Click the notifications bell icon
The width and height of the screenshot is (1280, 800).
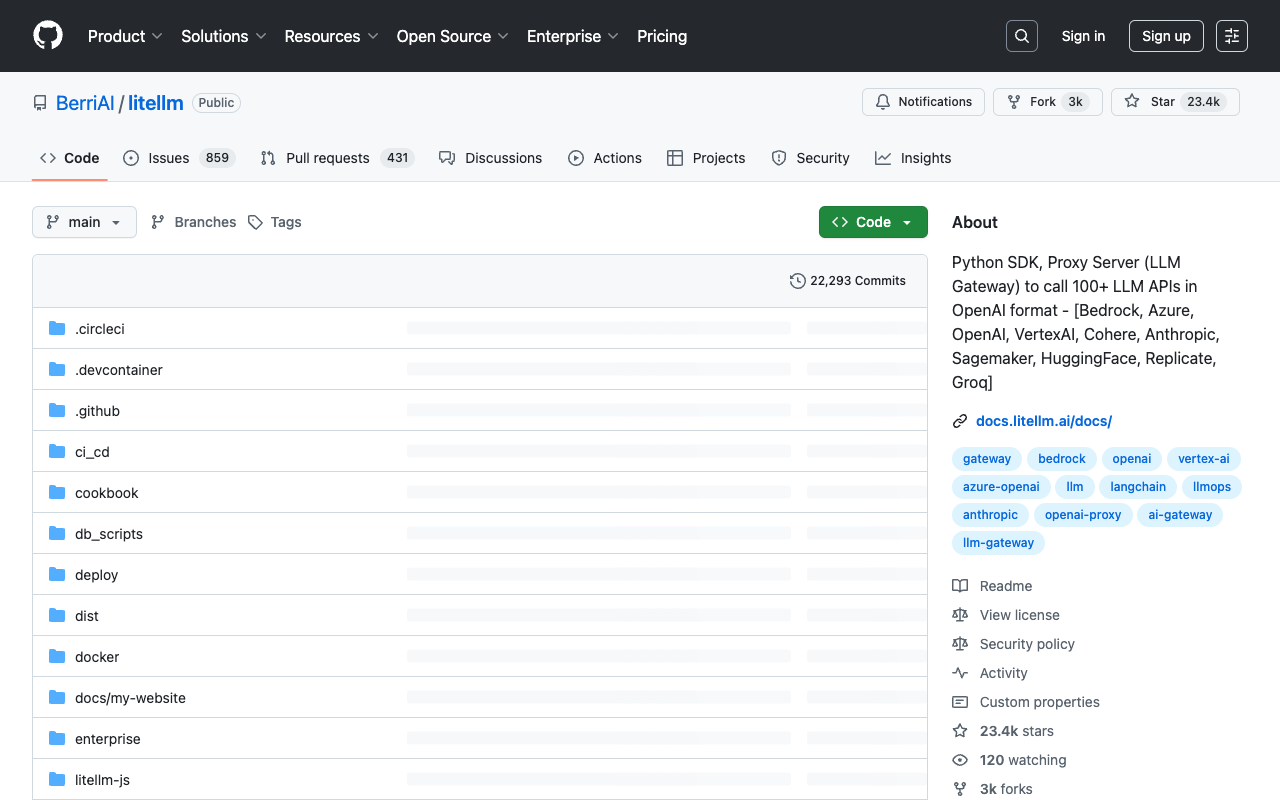883,102
